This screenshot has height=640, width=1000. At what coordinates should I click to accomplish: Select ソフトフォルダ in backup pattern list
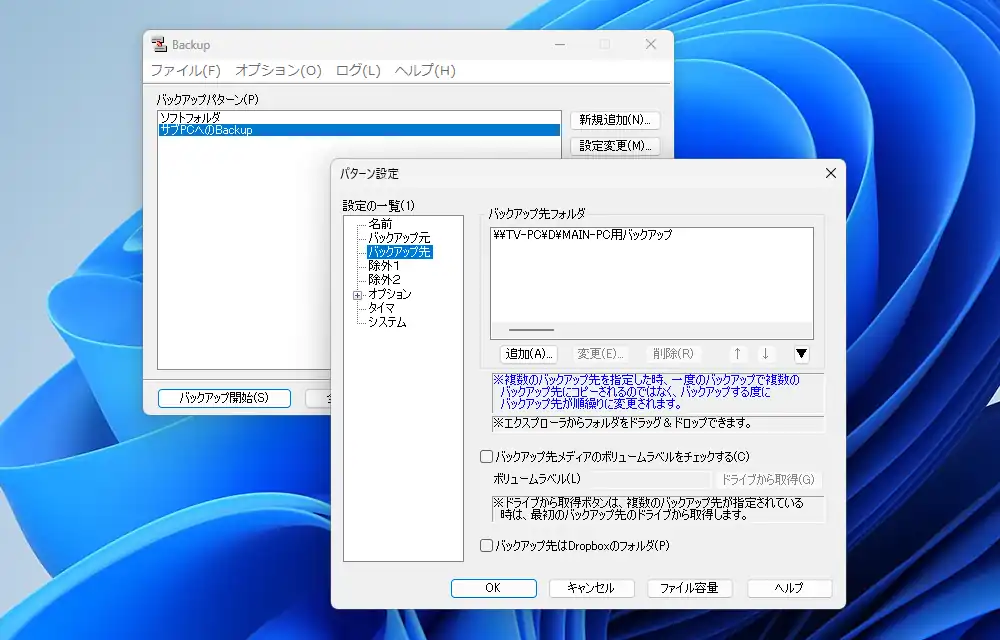coord(190,117)
